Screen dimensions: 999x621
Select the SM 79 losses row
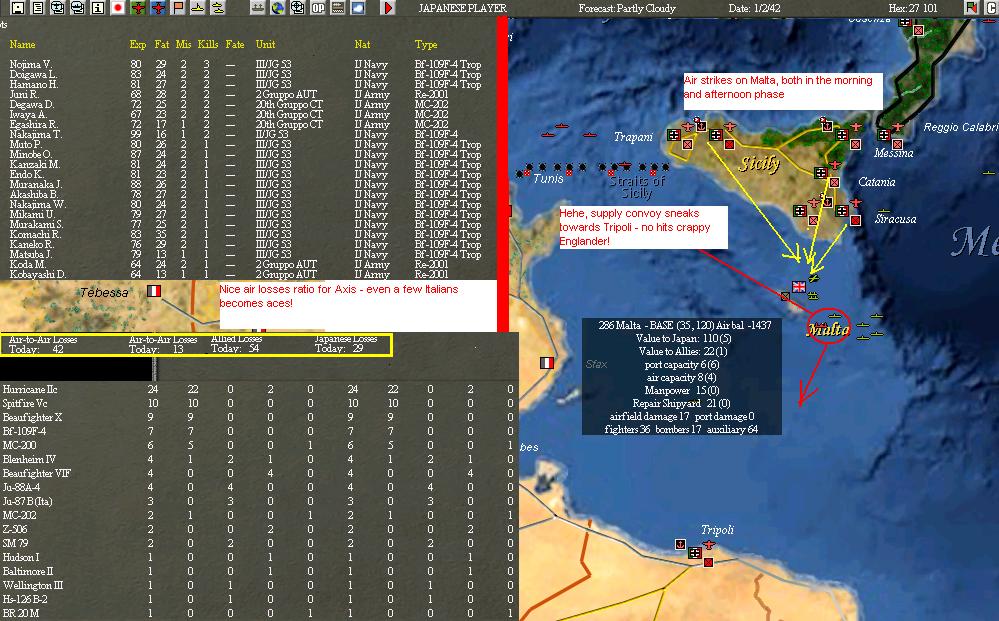tap(258, 543)
